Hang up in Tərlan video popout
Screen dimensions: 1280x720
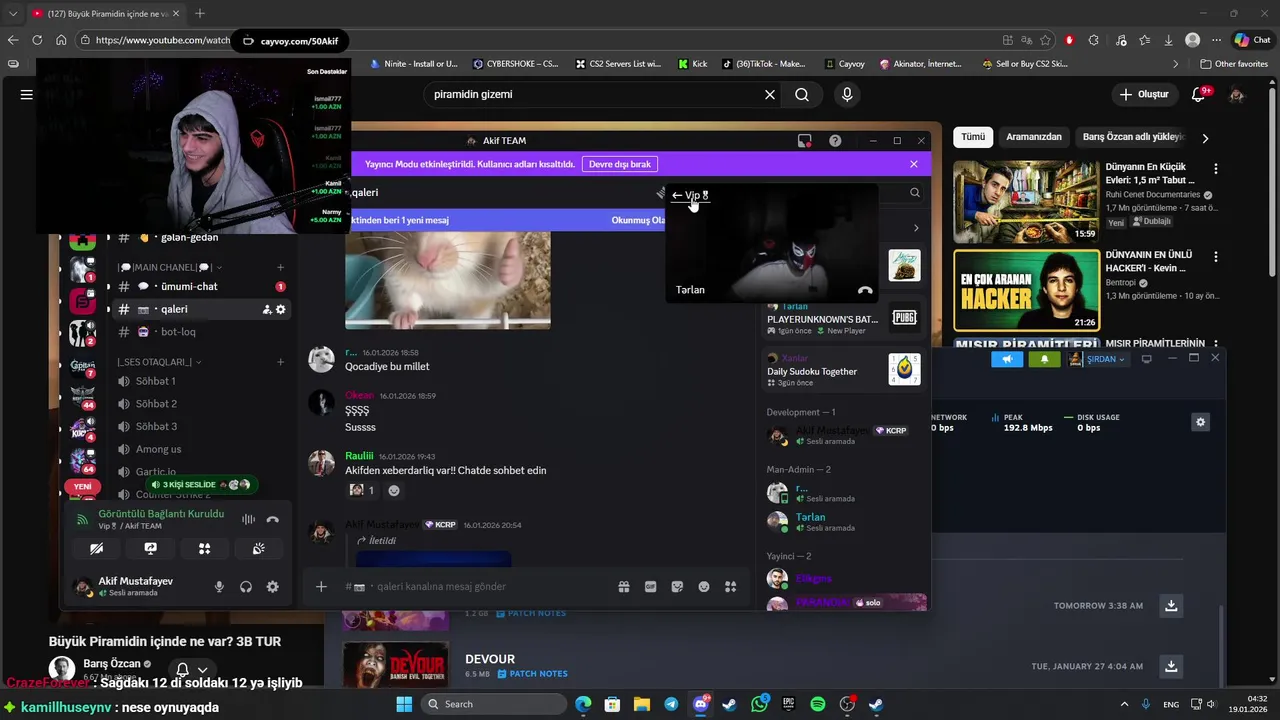(865, 290)
